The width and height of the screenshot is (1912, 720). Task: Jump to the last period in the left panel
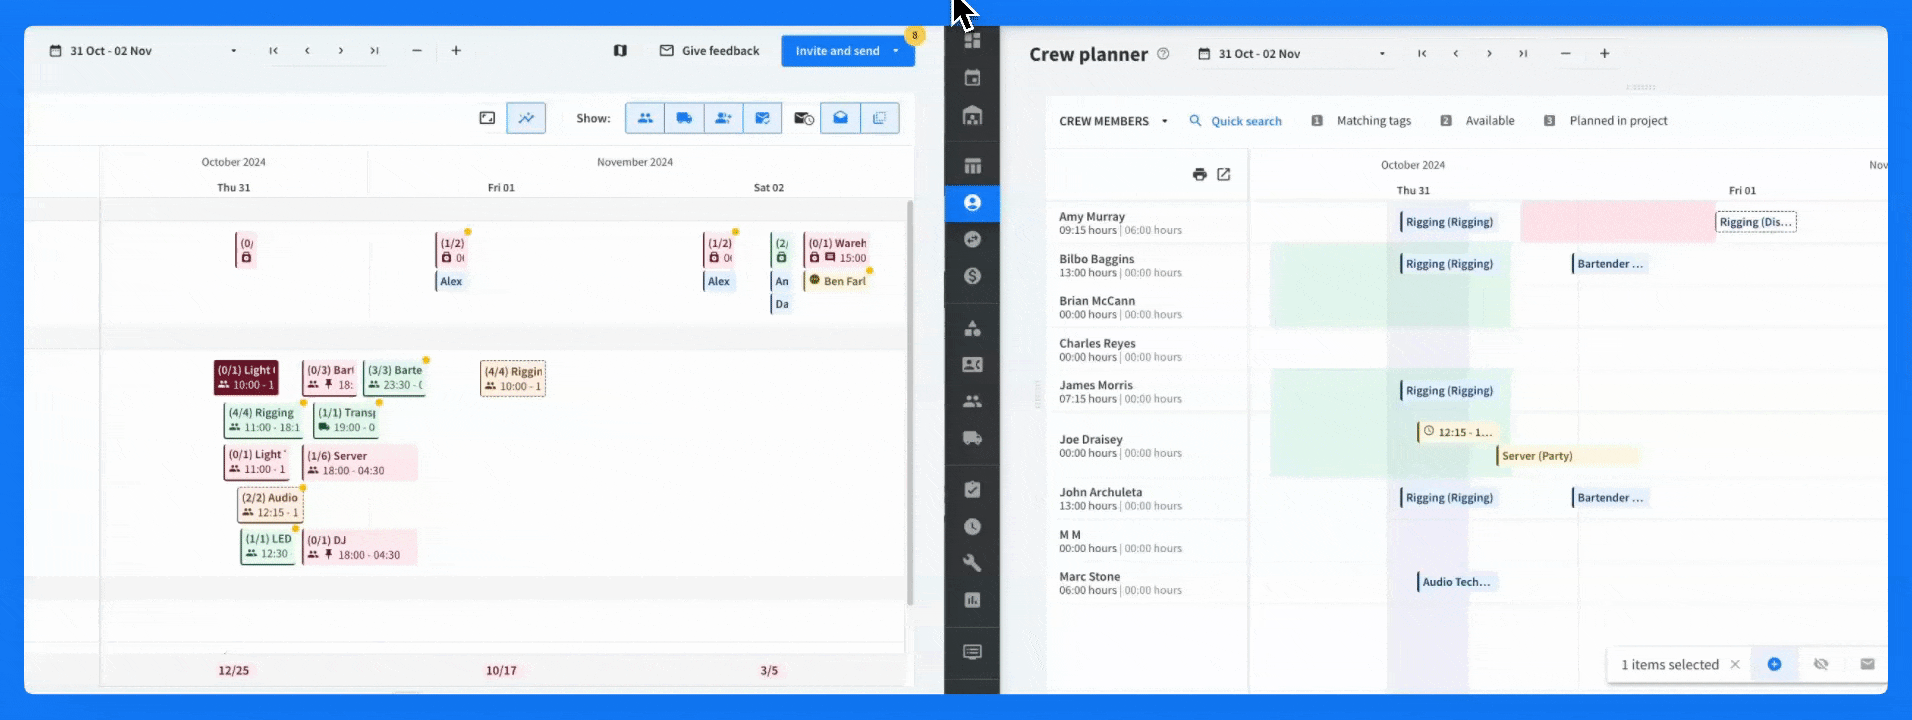(374, 51)
